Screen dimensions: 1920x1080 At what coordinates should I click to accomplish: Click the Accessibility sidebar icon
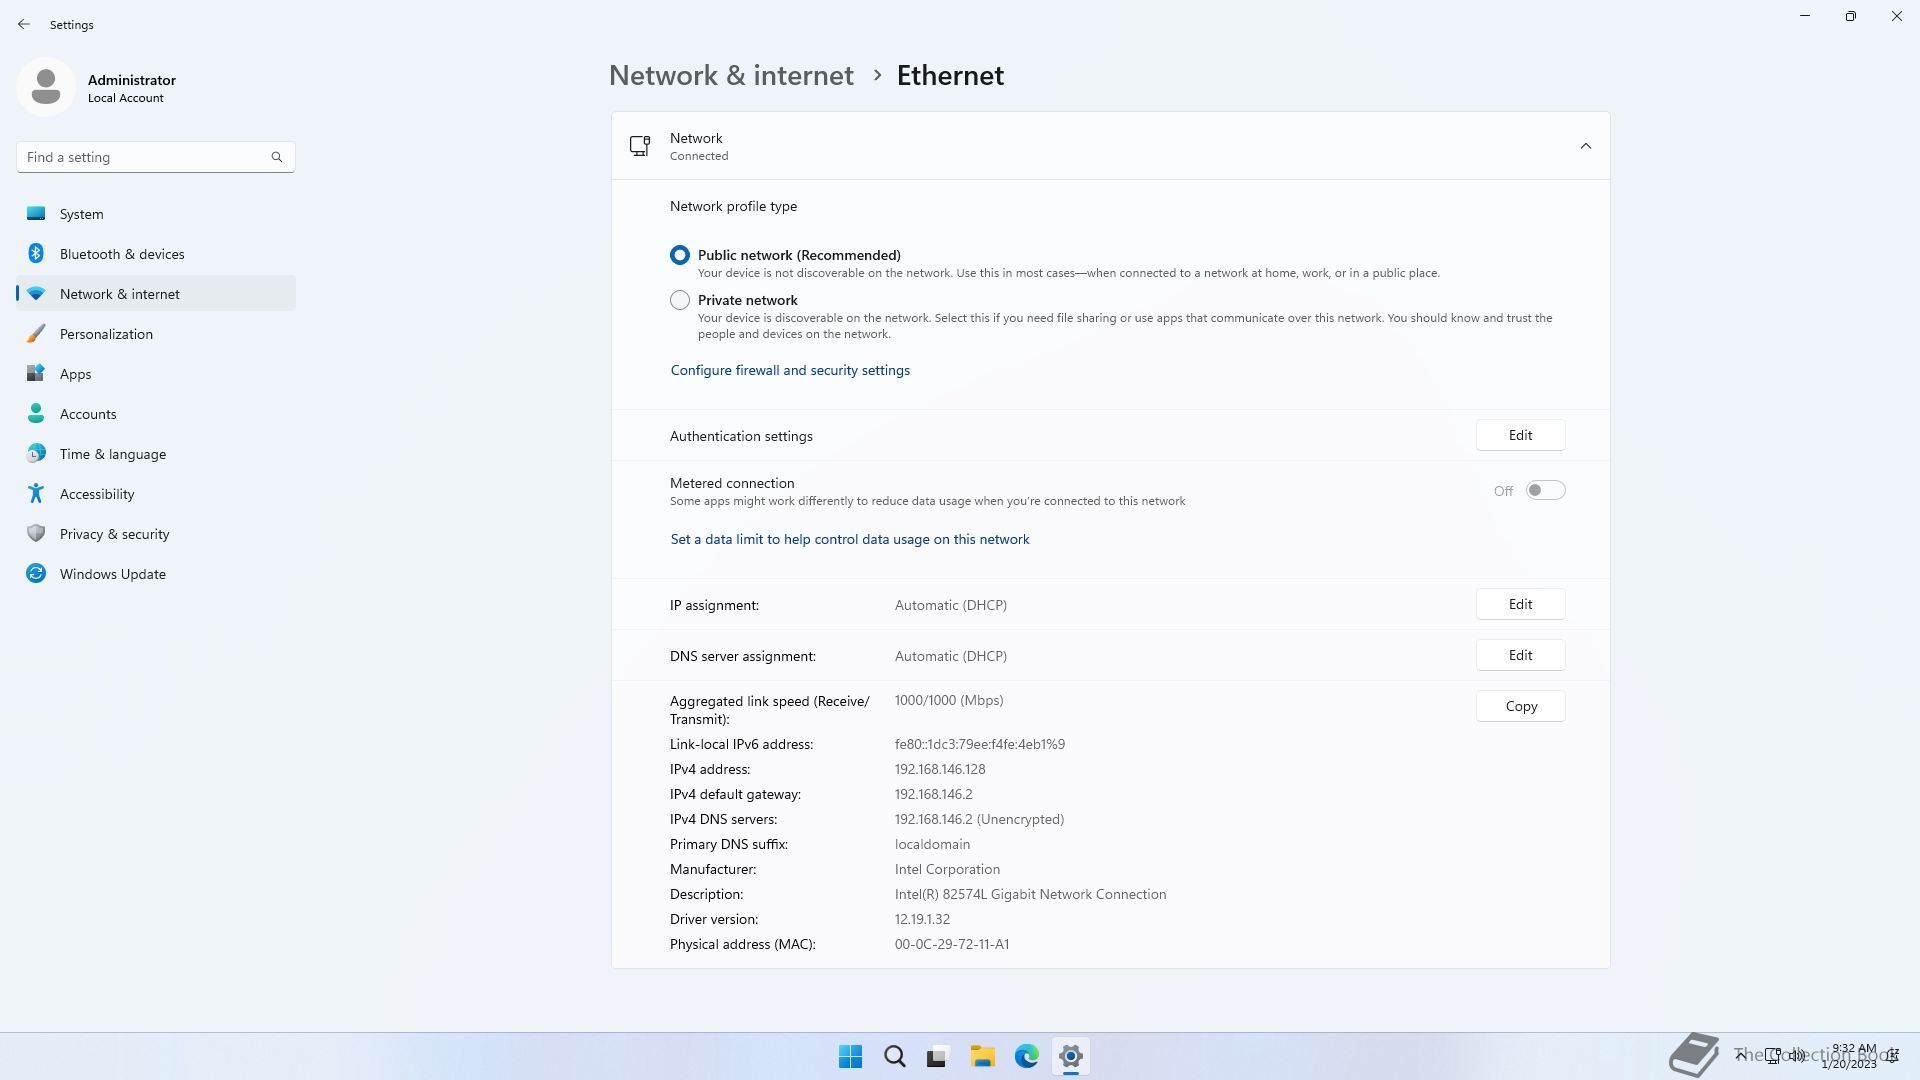pos(36,494)
